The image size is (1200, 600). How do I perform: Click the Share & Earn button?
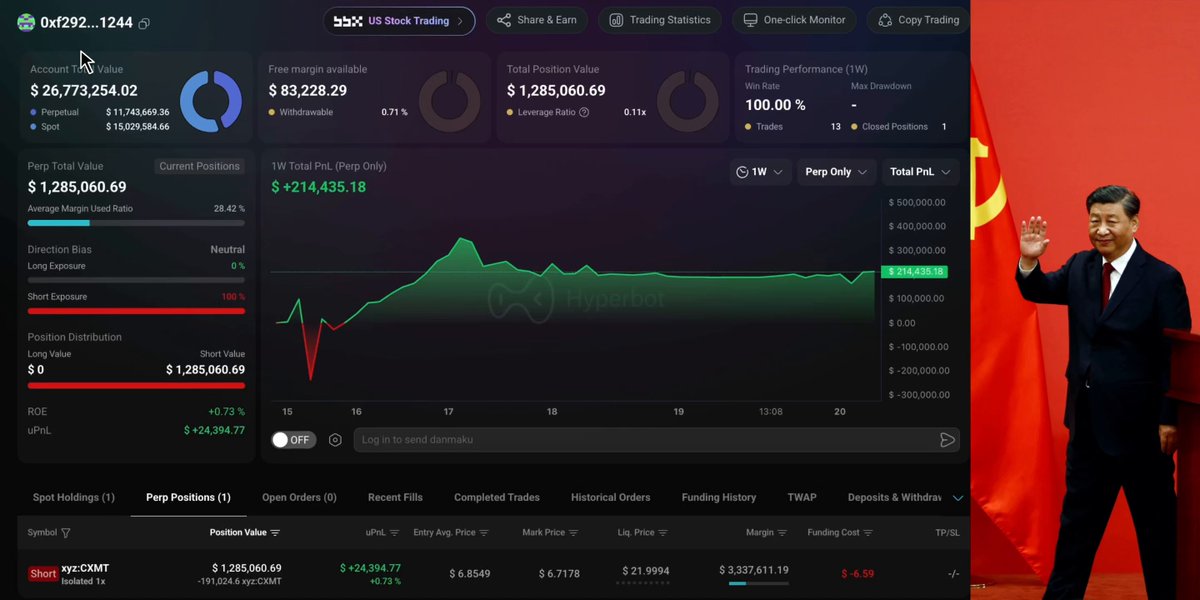[537, 20]
